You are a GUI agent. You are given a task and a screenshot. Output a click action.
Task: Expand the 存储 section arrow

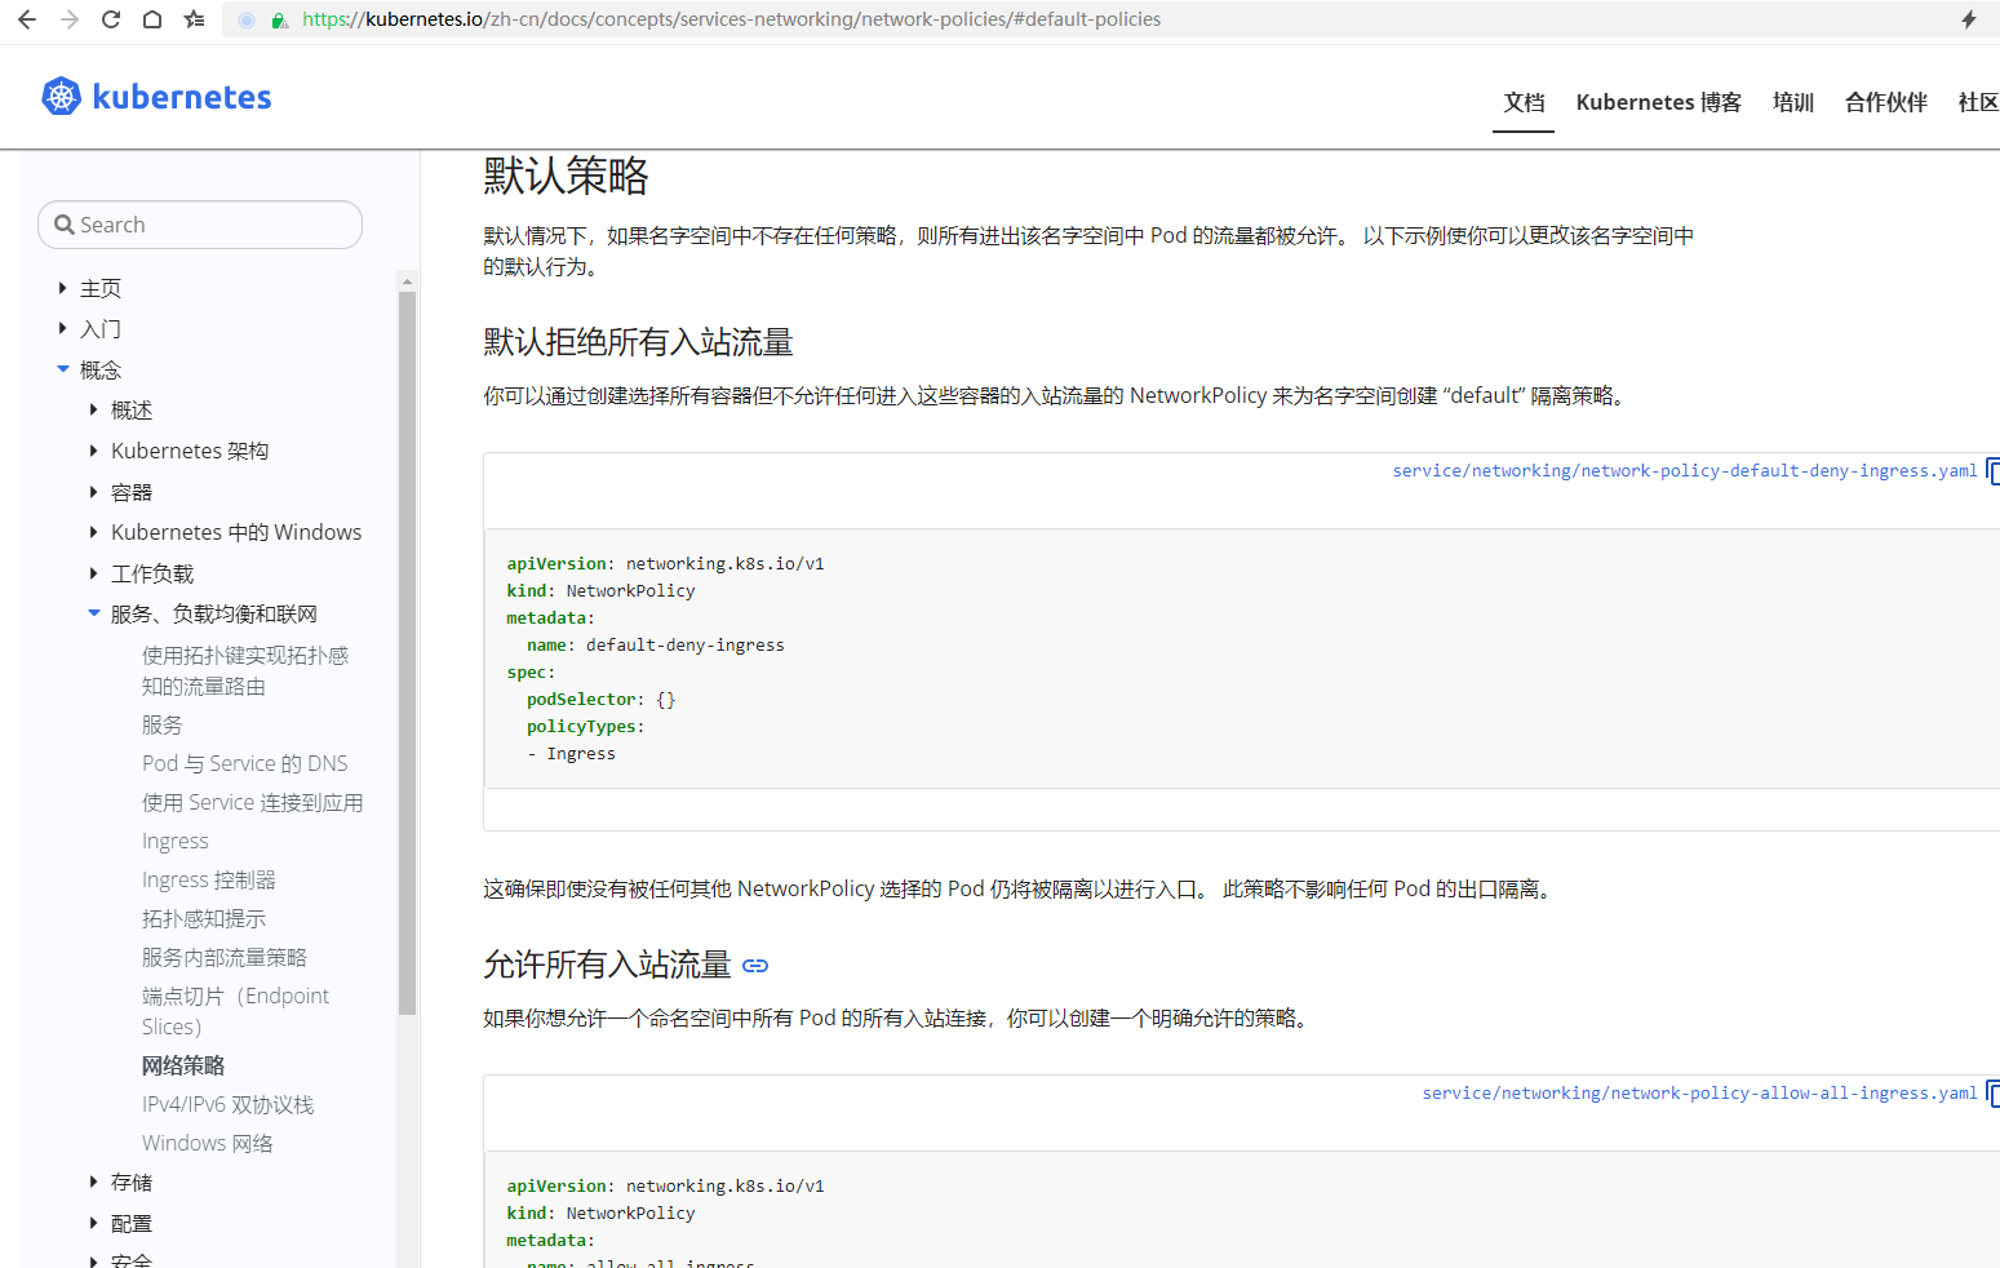[94, 1182]
